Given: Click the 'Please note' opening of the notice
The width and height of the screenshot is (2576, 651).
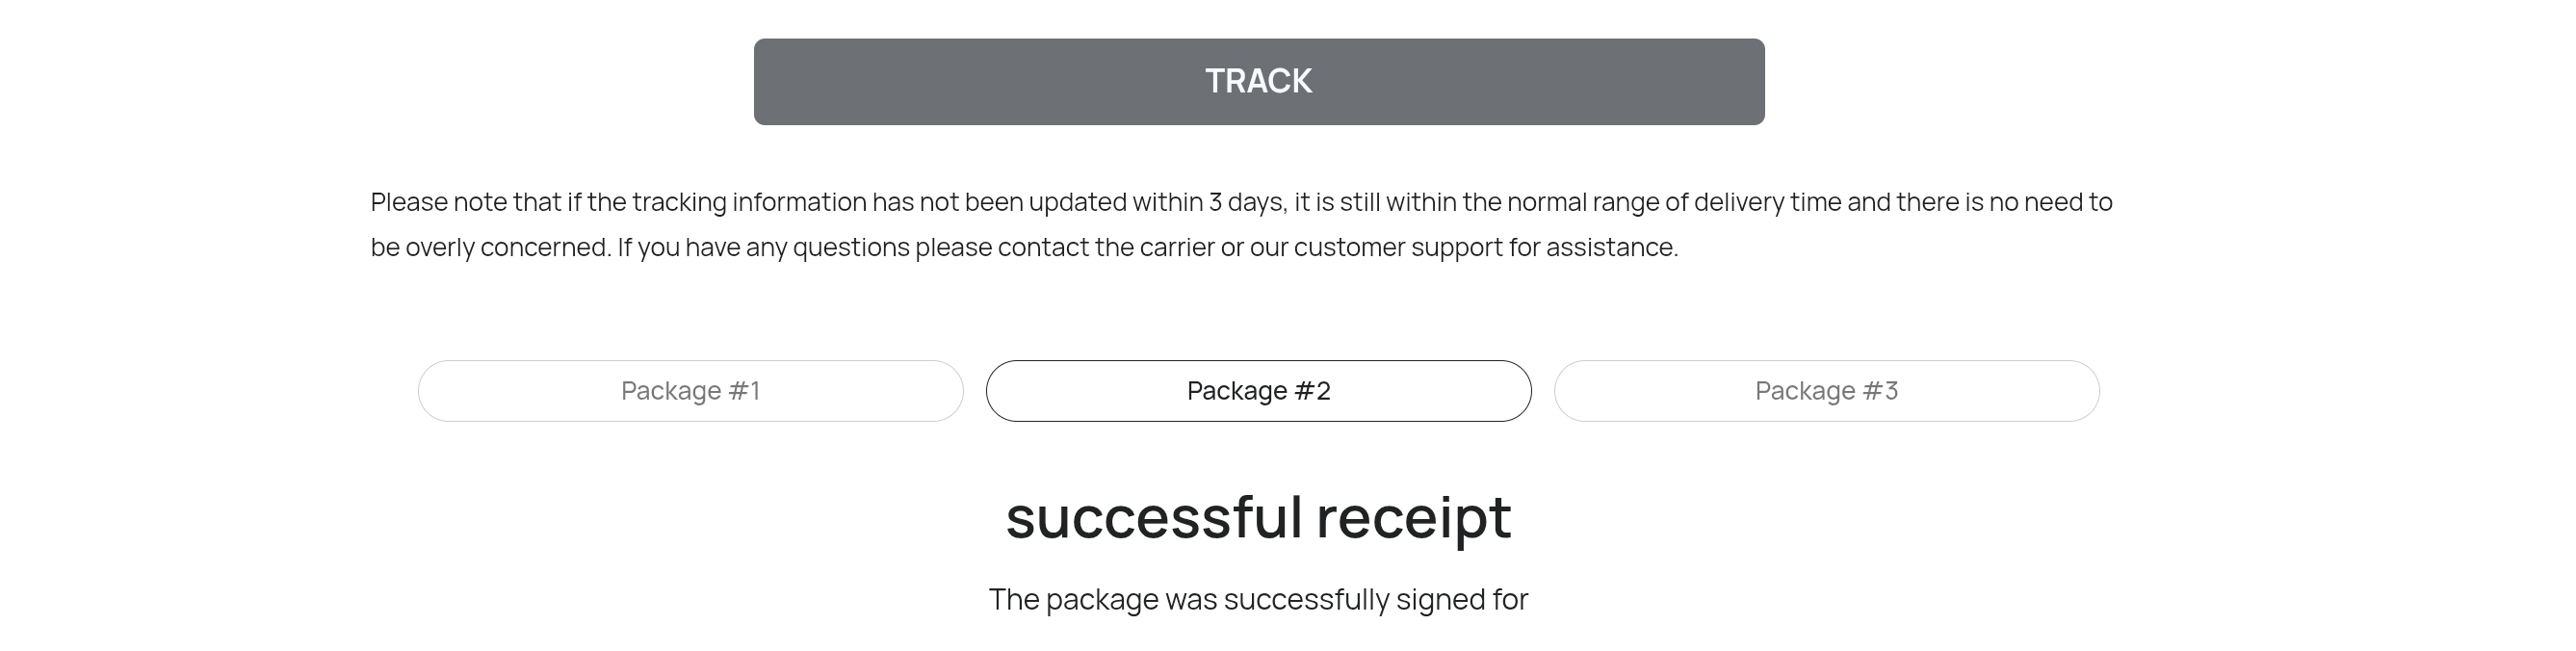Looking at the screenshot, I should [439, 202].
